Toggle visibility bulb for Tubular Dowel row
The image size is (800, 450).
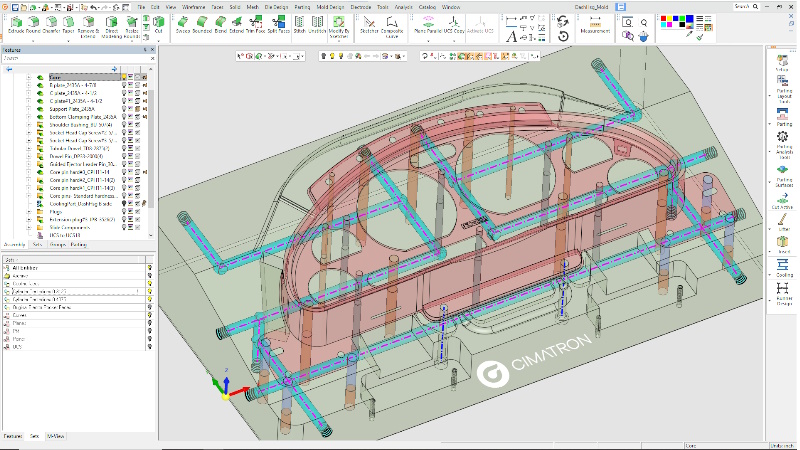click(x=124, y=148)
